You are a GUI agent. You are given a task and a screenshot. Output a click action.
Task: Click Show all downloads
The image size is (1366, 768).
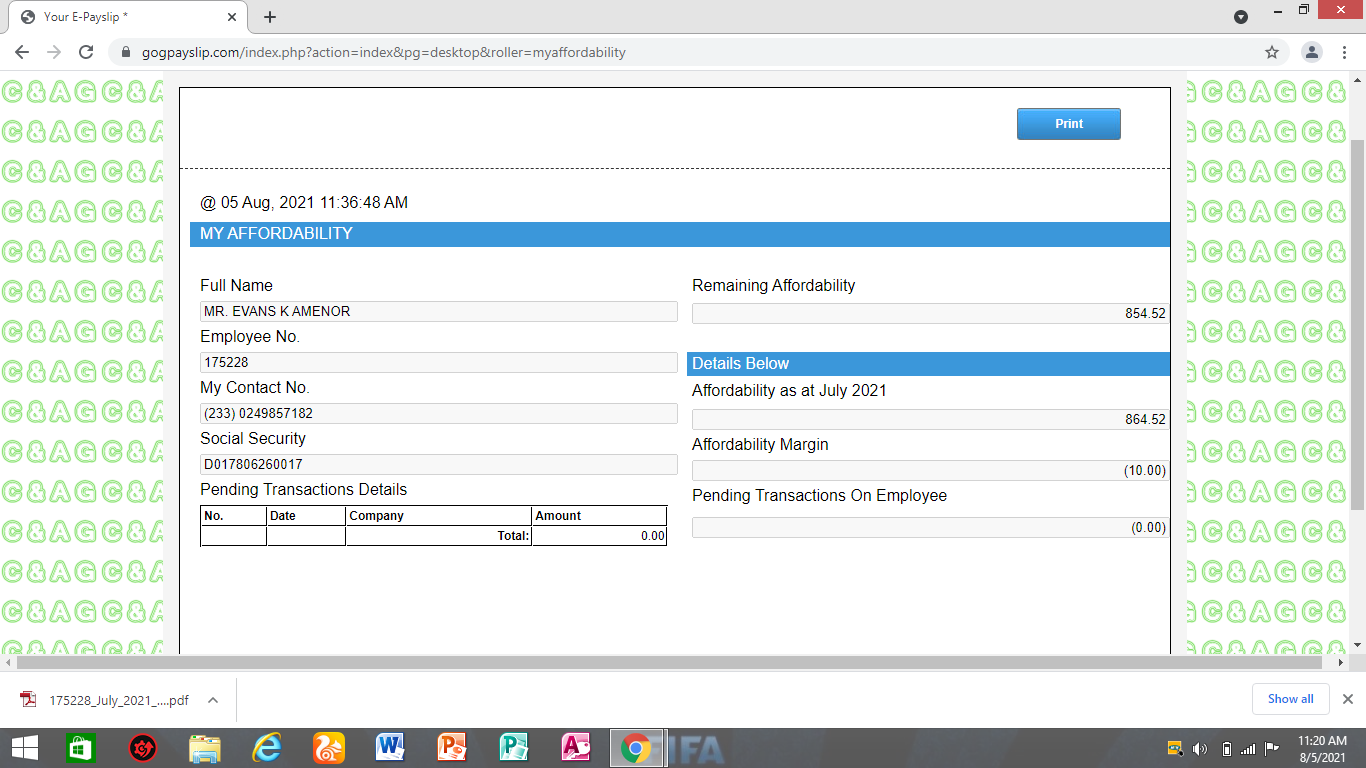tap(1290, 699)
